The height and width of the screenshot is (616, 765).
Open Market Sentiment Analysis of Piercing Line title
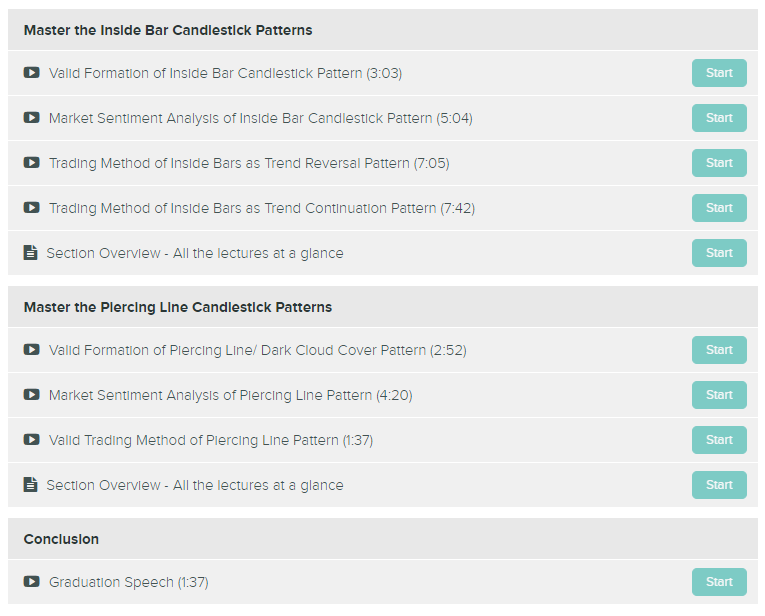click(x=231, y=395)
